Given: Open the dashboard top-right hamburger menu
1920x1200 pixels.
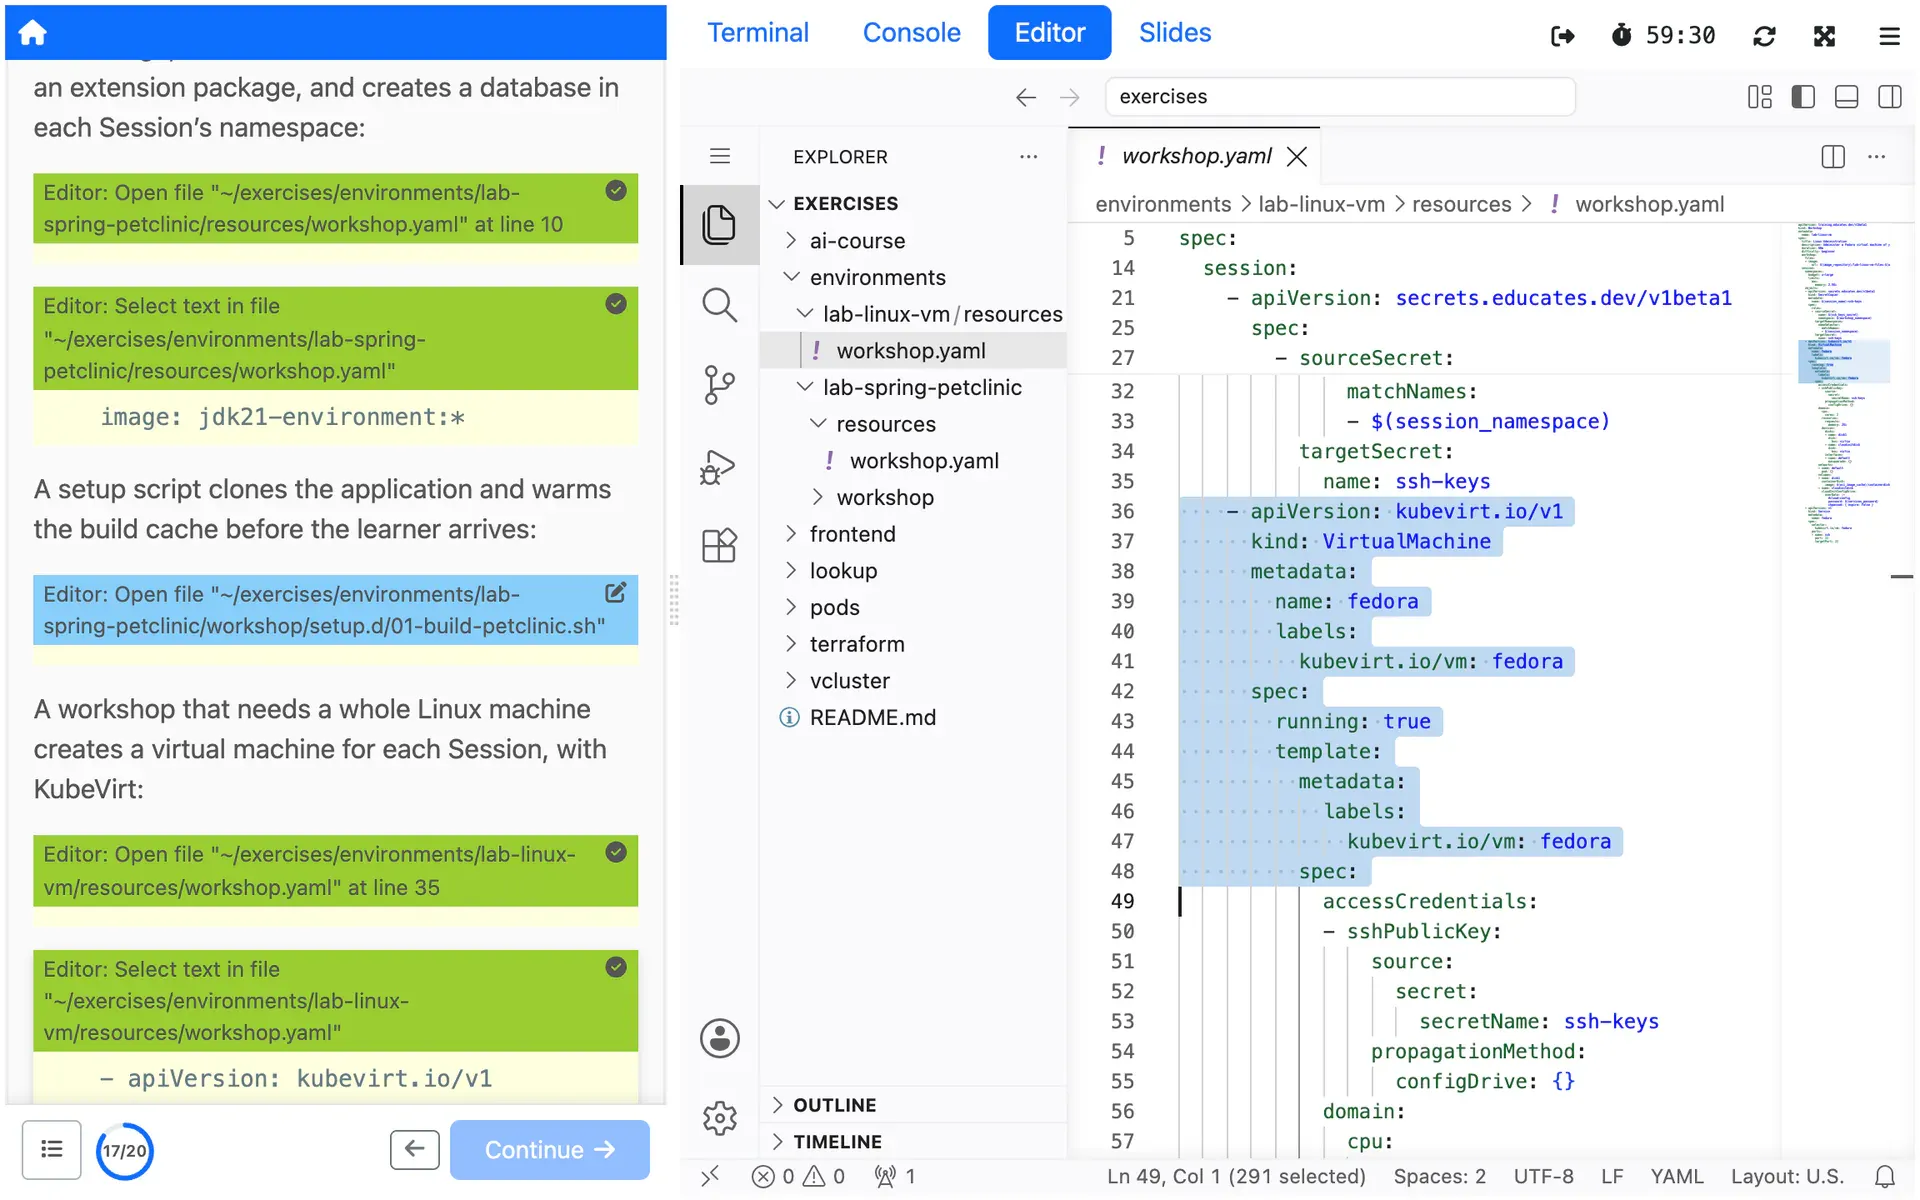Looking at the screenshot, I should [x=1888, y=36].
